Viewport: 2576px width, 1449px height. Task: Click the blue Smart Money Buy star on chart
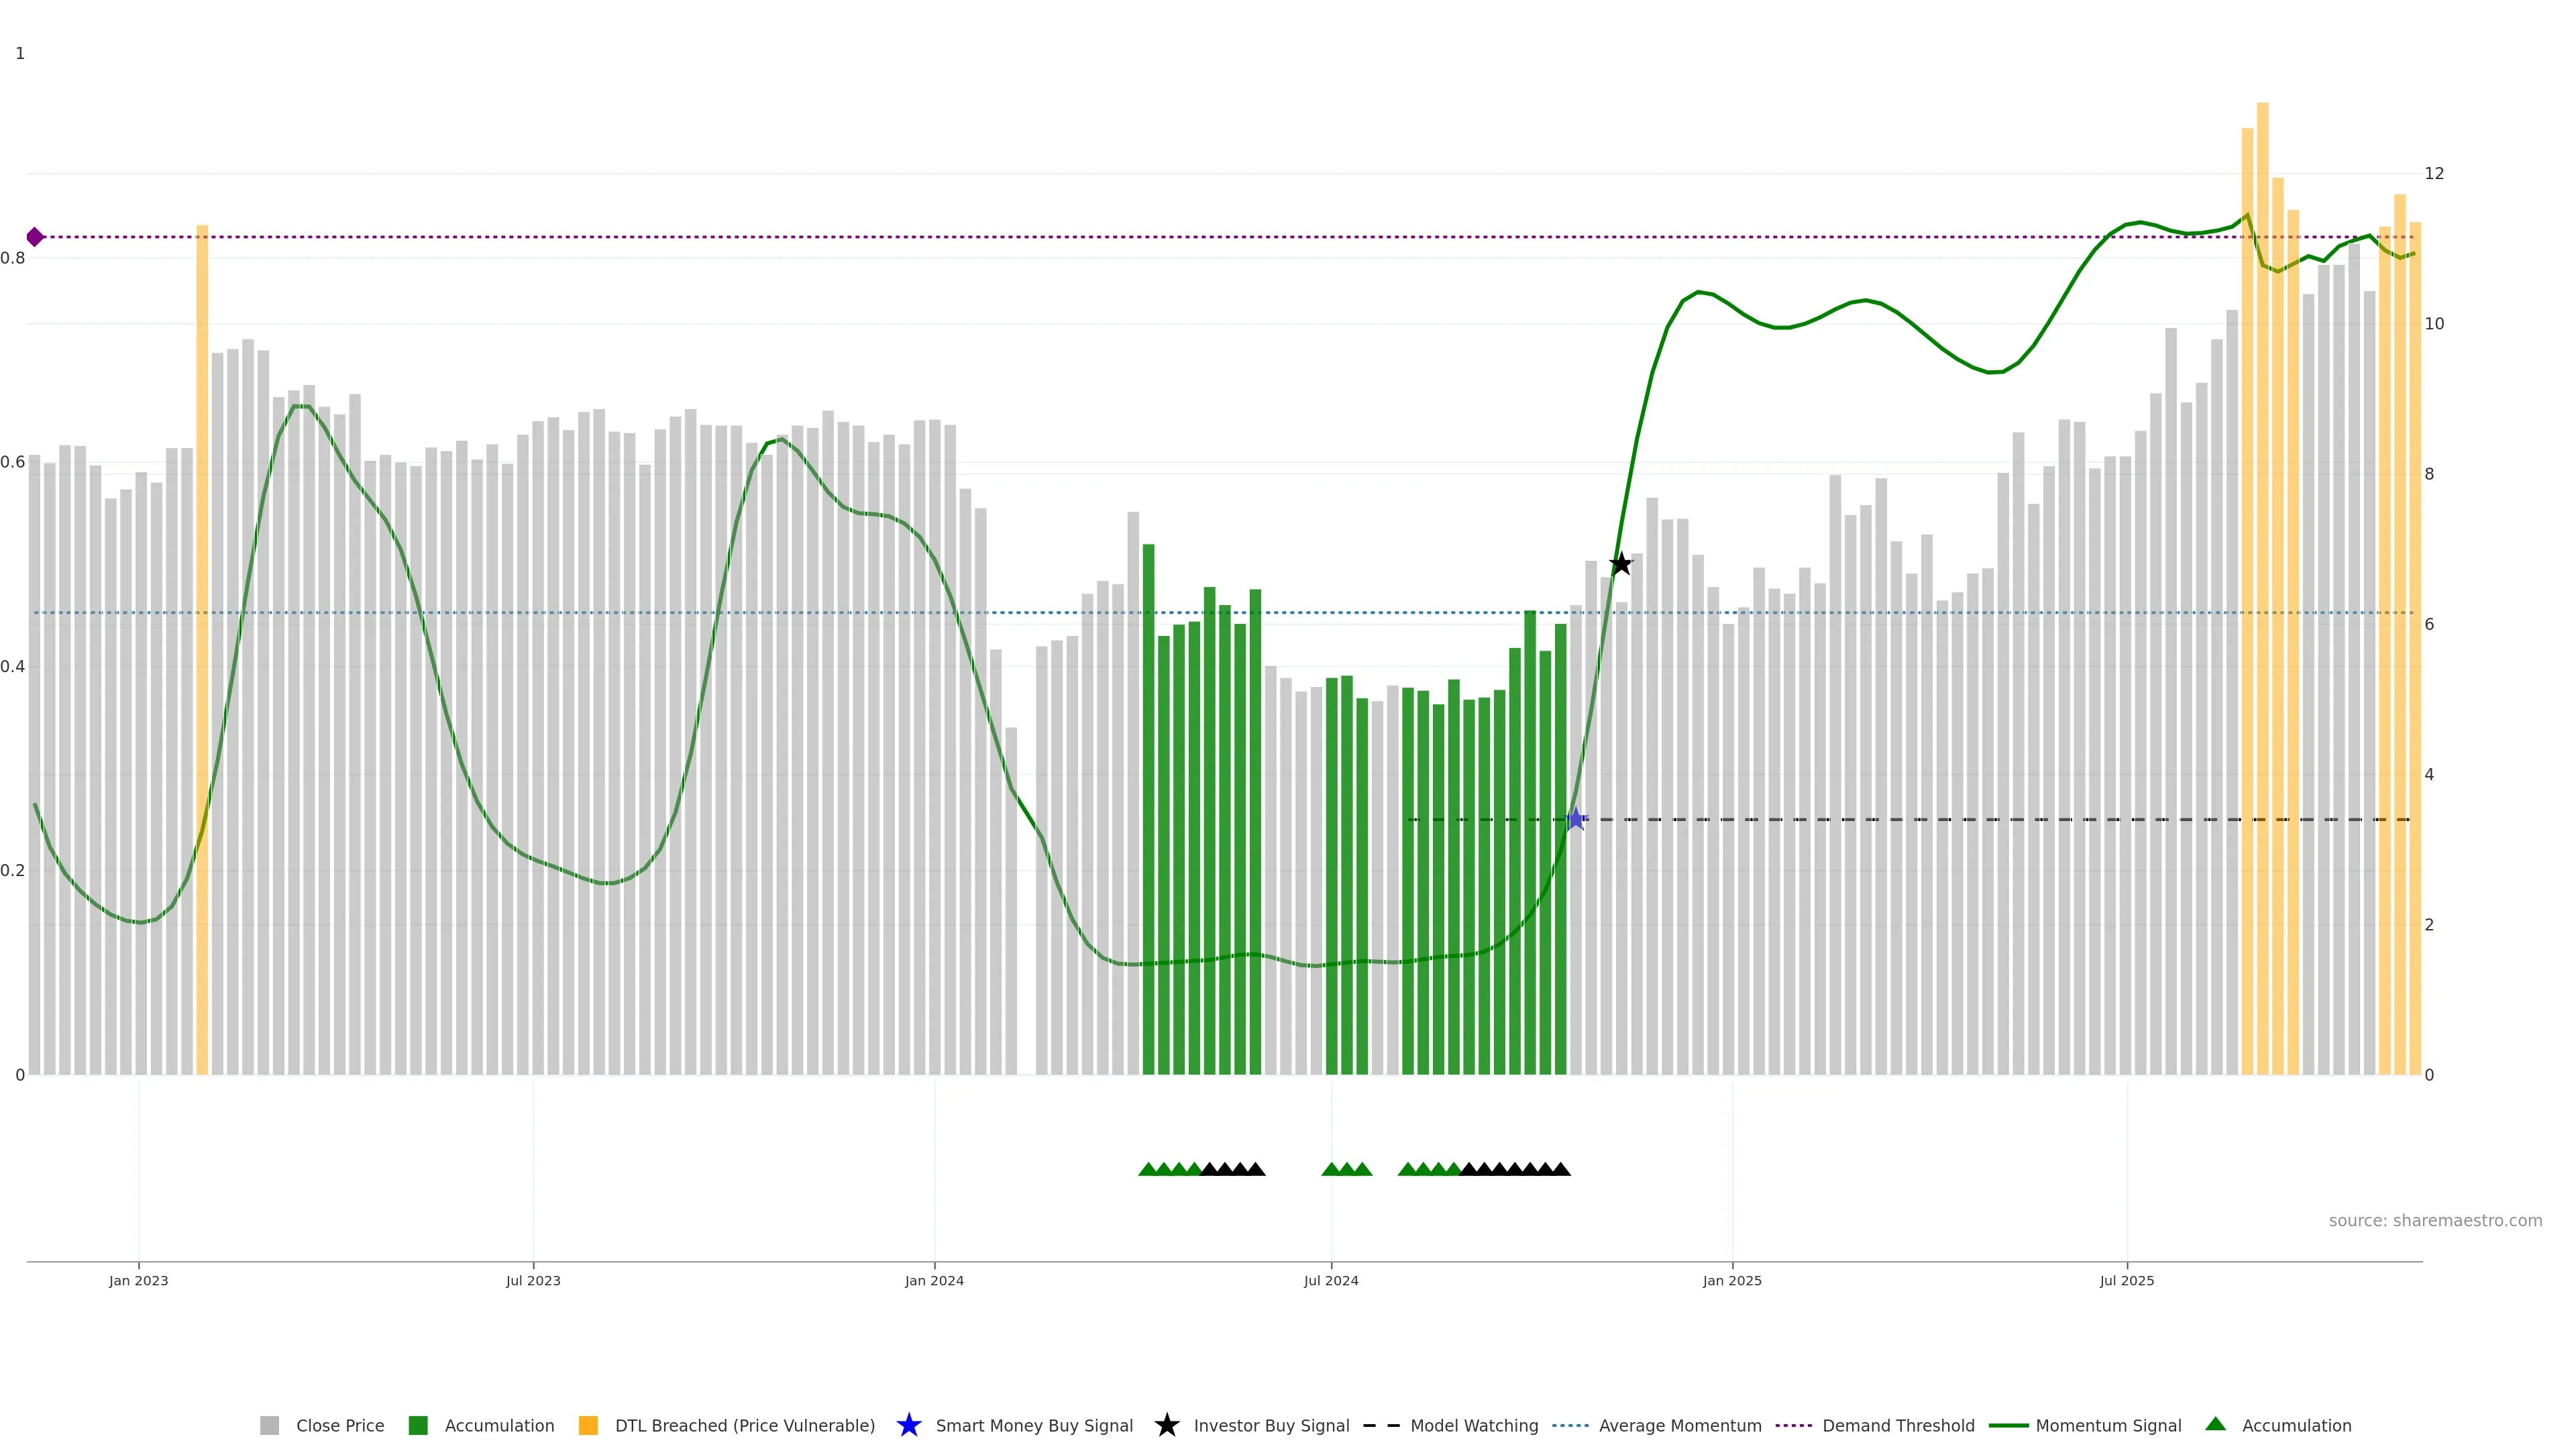pos(1576,819)
